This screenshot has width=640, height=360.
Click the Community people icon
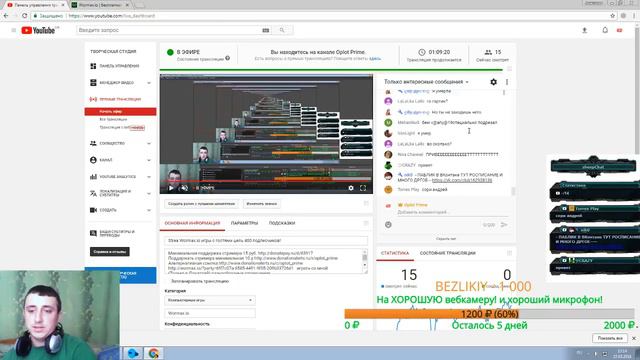93,143
